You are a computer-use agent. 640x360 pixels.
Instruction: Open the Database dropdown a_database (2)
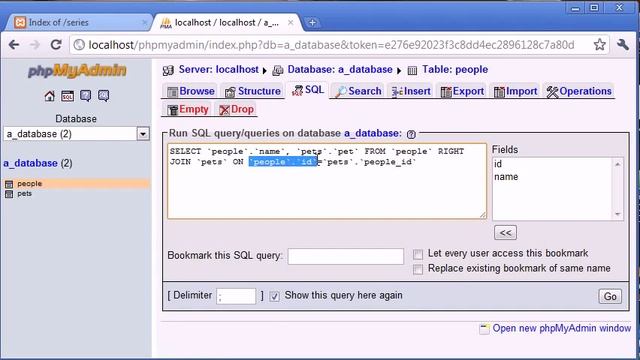[76, 134]
